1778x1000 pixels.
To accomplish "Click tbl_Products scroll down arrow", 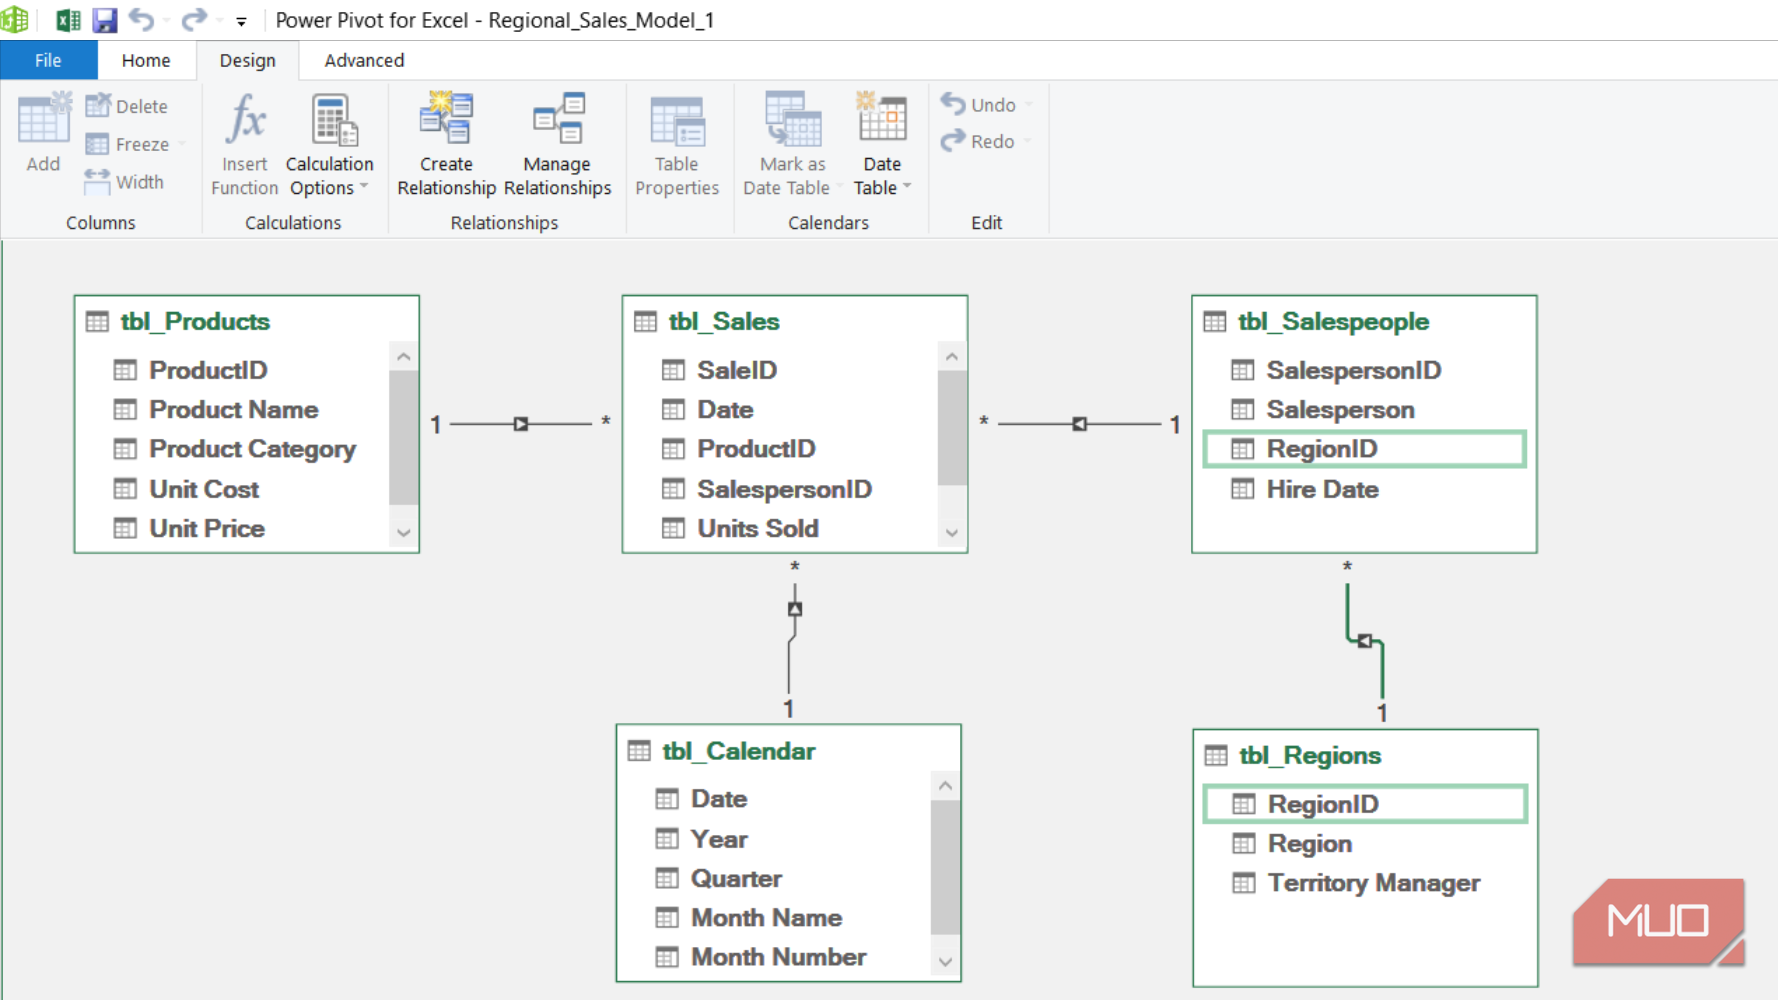I will point(404,533).
